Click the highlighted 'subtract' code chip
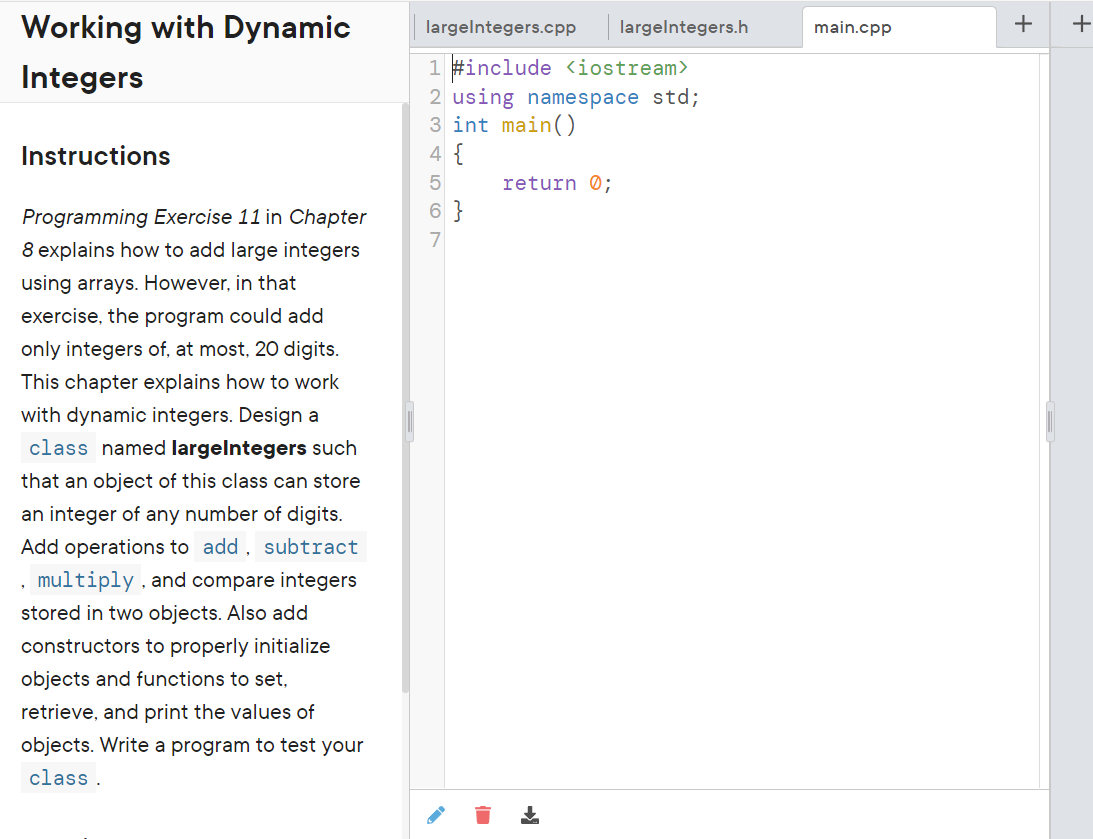 (x=310, y=547)
